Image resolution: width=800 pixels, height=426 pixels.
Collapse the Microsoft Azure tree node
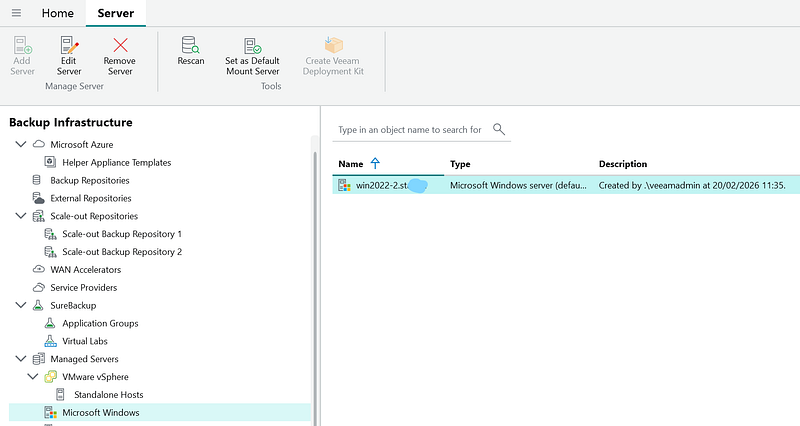[x=22, y=144]
